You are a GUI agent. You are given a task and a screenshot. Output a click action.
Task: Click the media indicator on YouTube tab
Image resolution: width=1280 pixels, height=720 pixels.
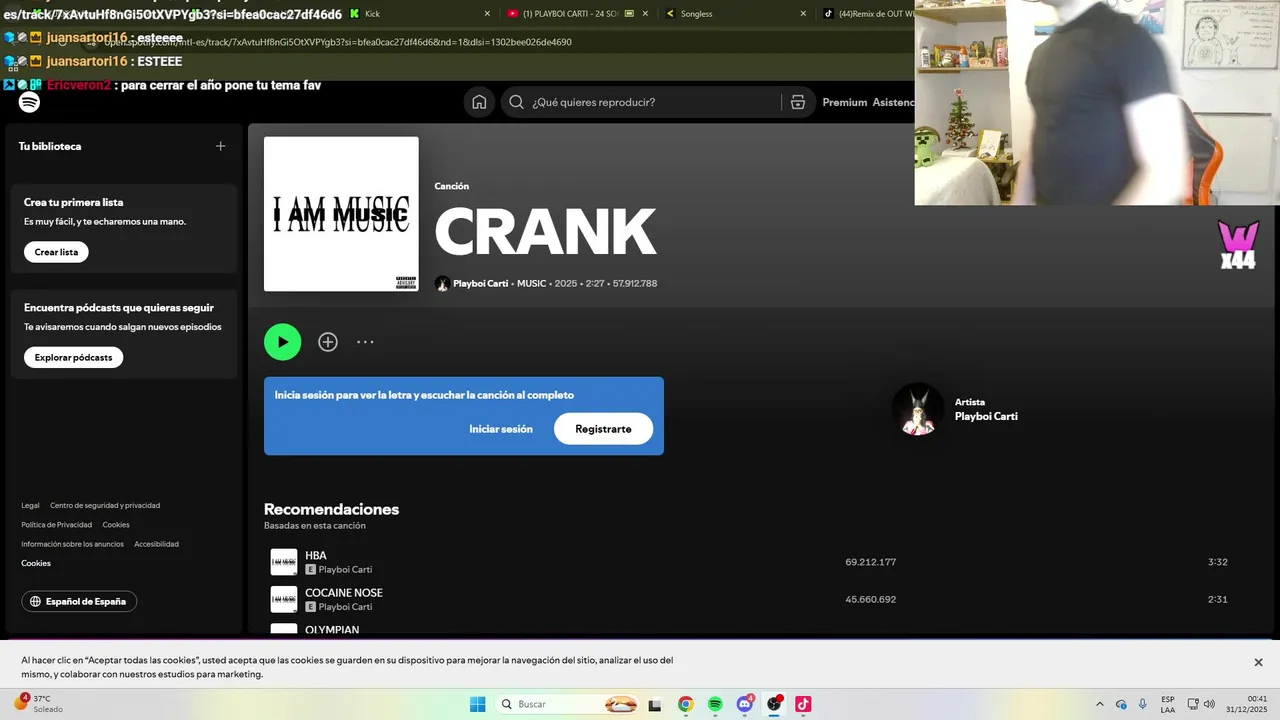pyautogui.click(x=629, y=14)
